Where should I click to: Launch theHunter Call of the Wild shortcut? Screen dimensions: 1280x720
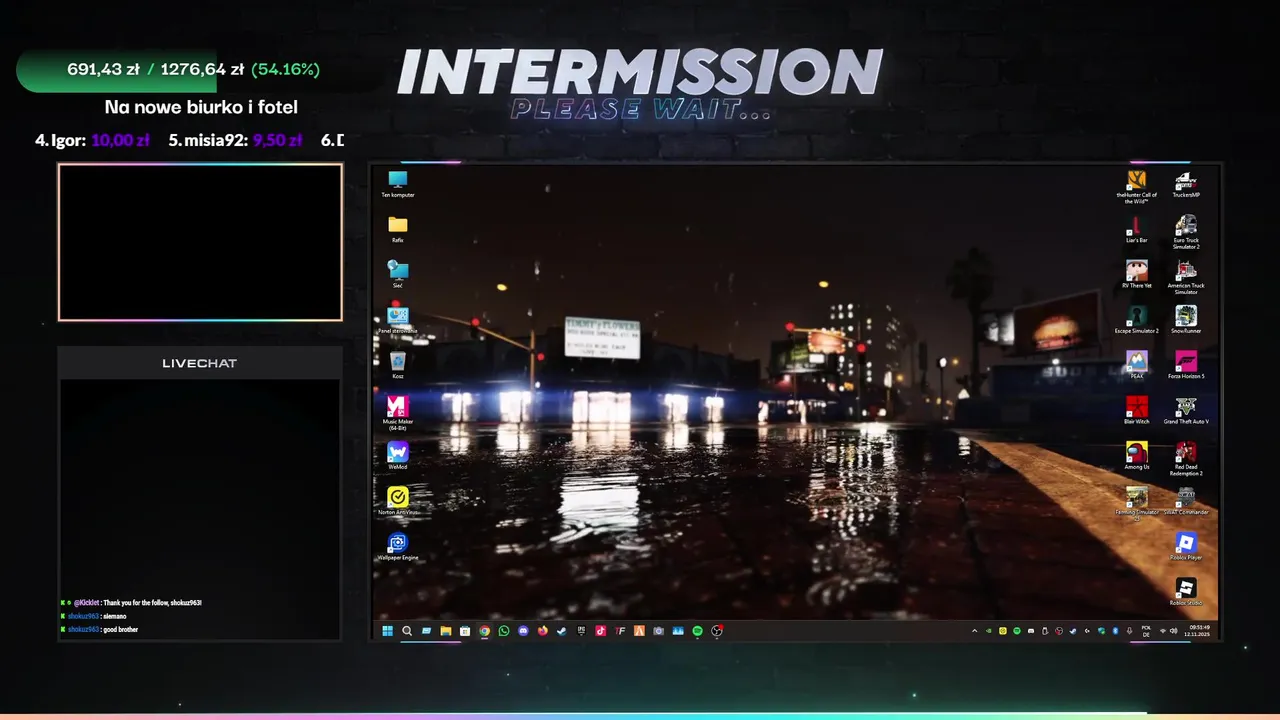[x=1136, y=187]
